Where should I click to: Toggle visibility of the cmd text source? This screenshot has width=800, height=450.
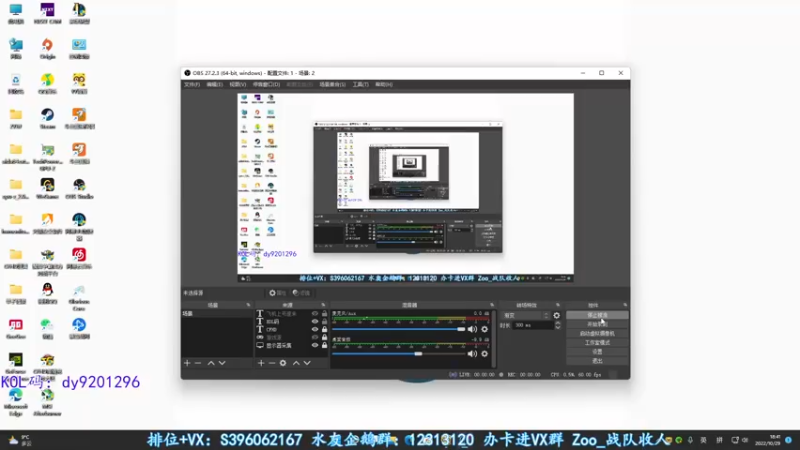point(315,330)
